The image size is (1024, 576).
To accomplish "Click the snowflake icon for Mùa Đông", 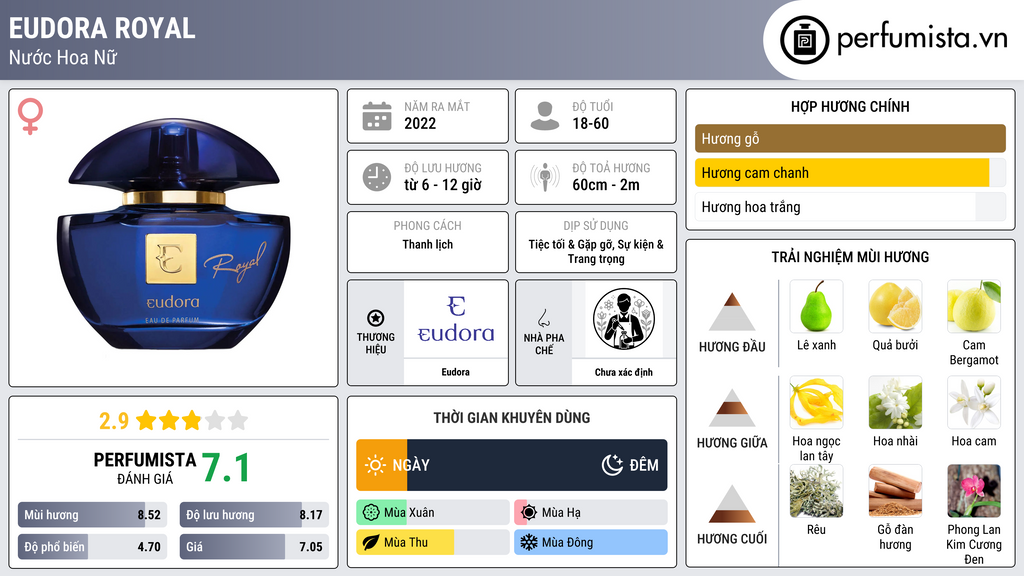I will pos(529,542).
